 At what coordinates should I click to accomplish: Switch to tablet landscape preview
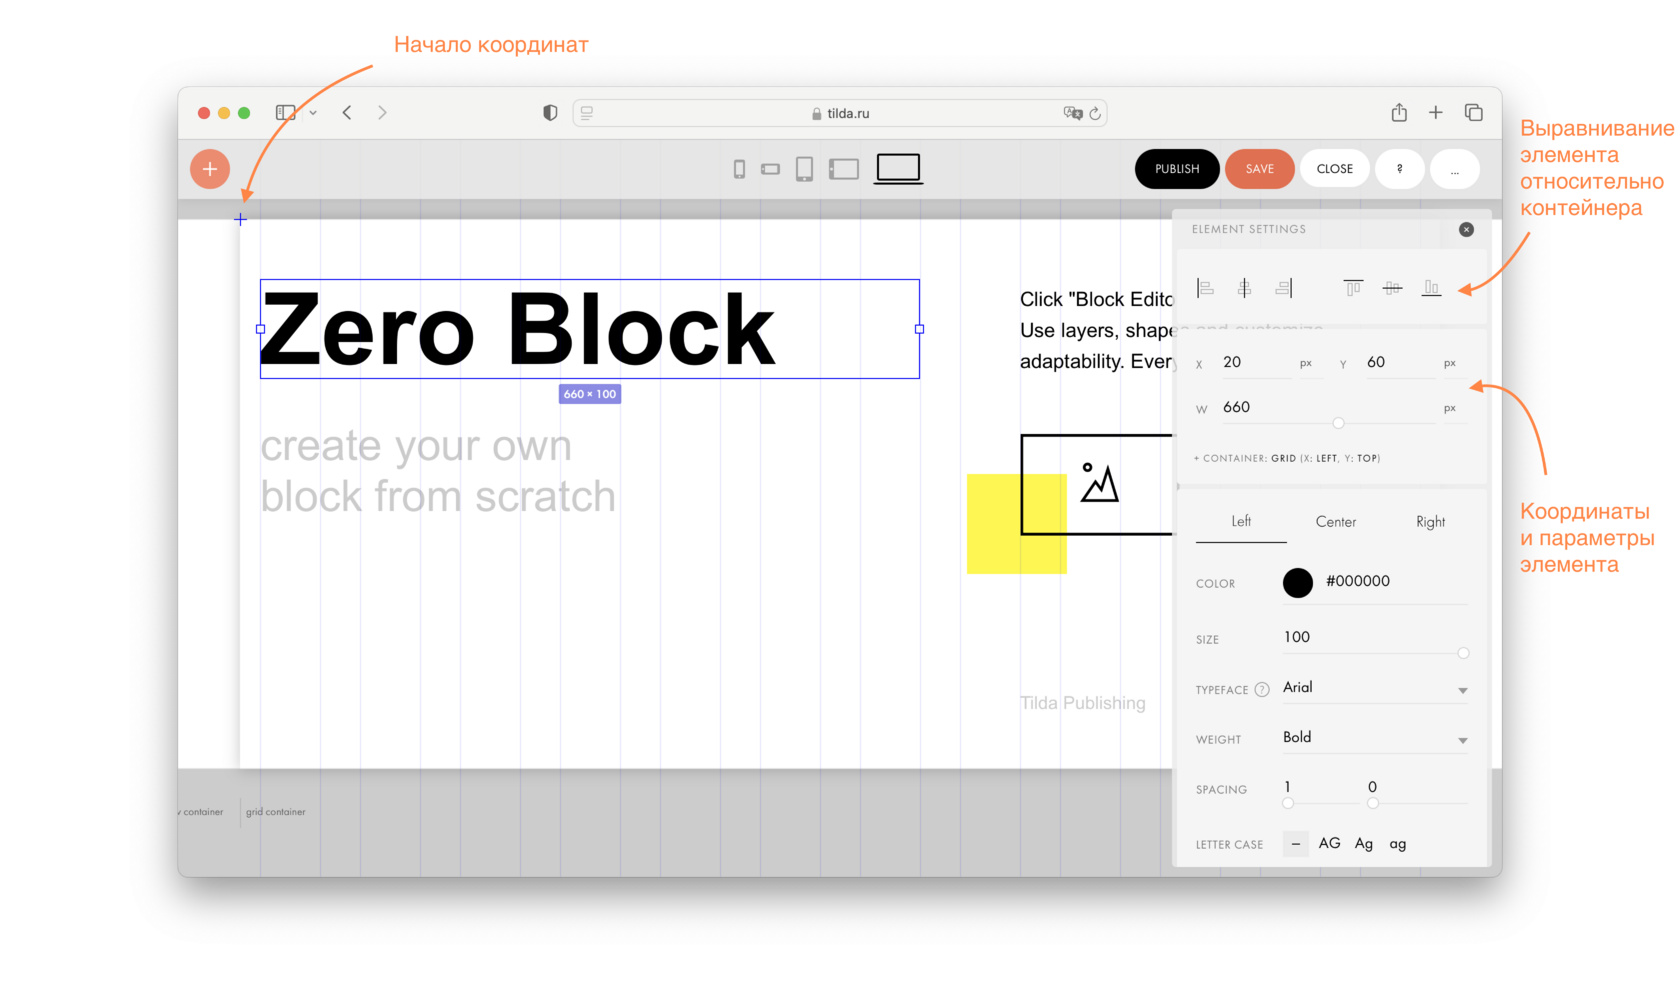(x=843, y=168)
